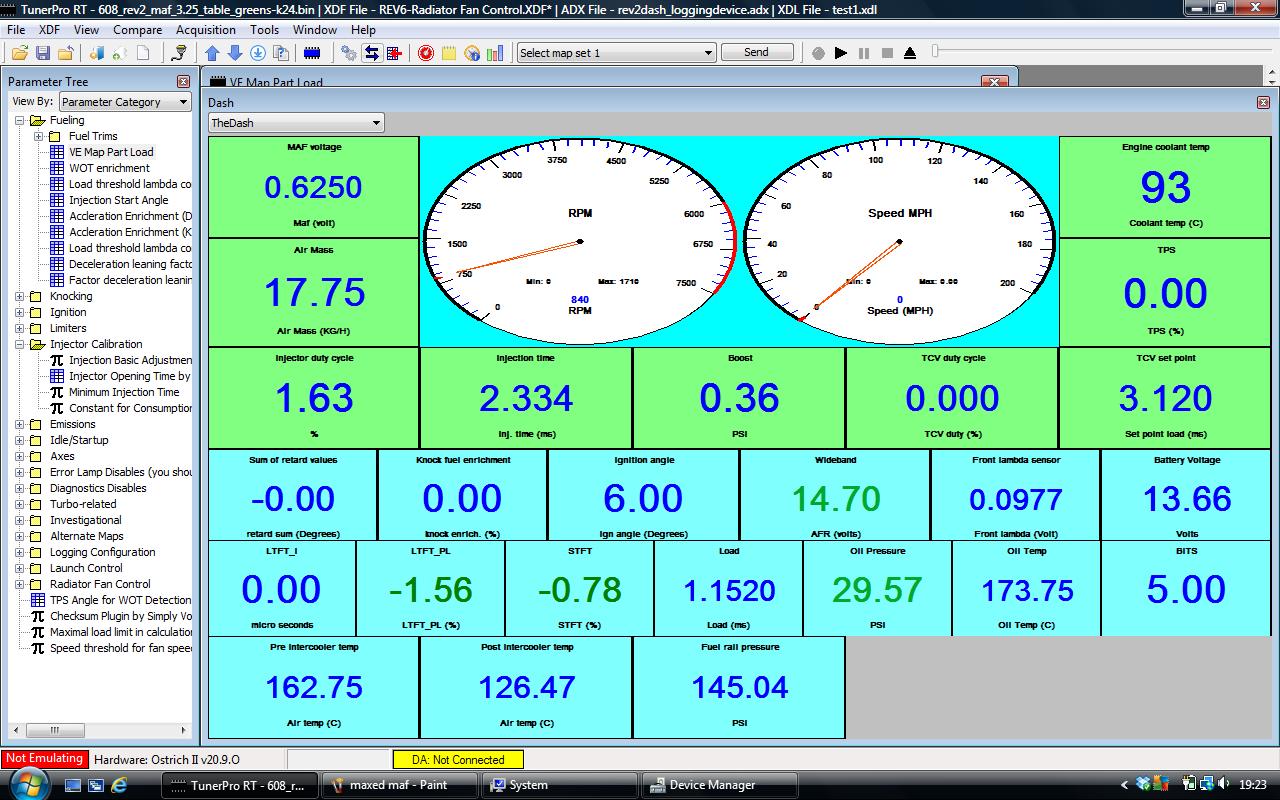Image resolution: width=1280 pixels, height=800 pixels.
Task: Click the Speed MPH gauge dial
Action: click(x=899, y=241)
